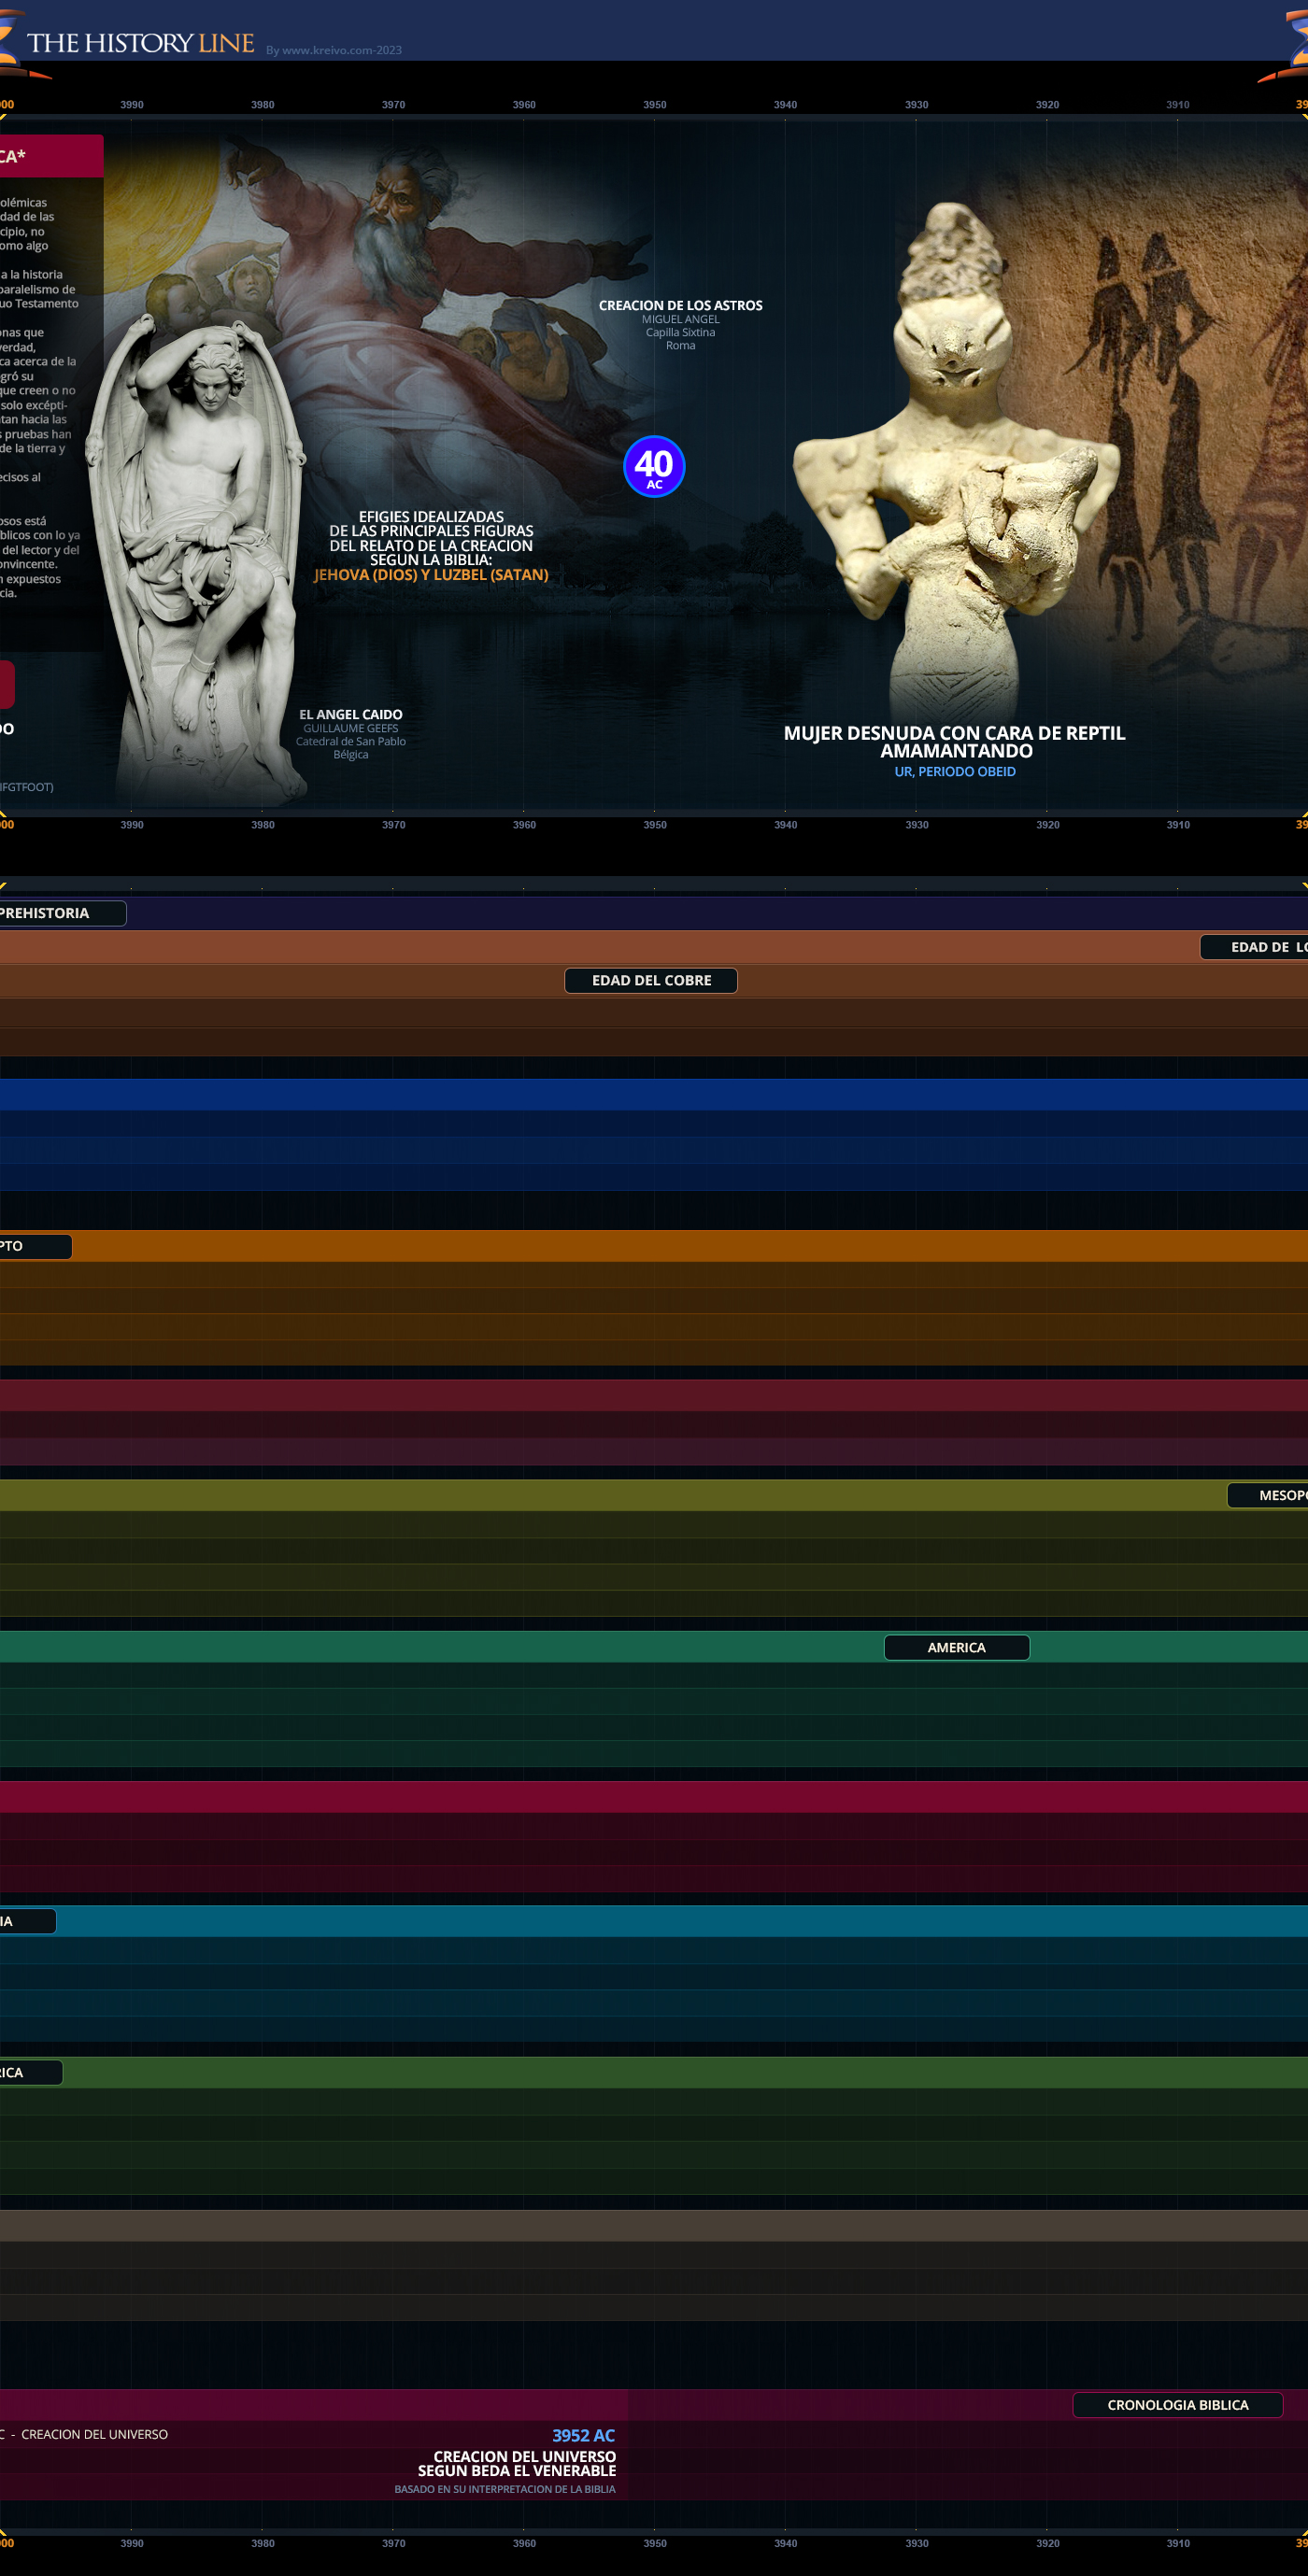Click BASADO EN SU INTERPRETACION DE LA BIBLIA note
The image size is (1308, 2576).
pos(505,2489)
